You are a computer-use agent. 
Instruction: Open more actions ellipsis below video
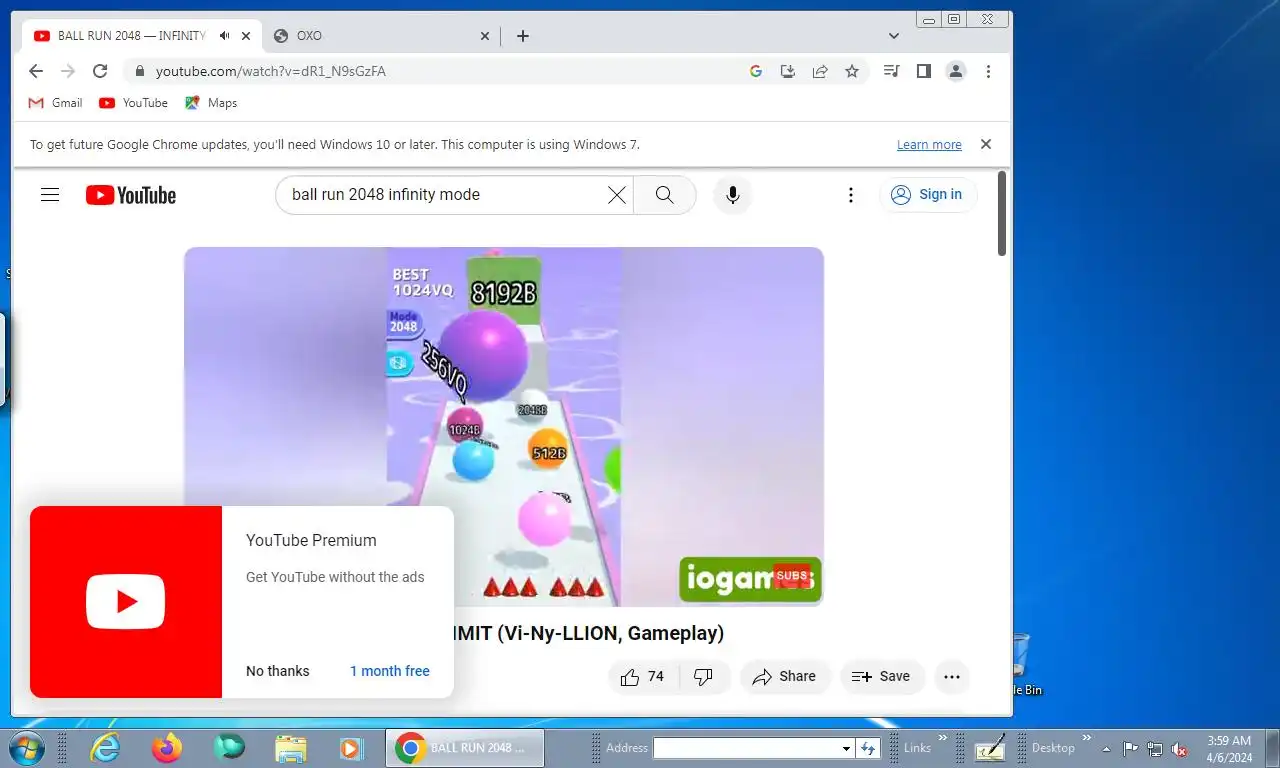coord(952,677)
